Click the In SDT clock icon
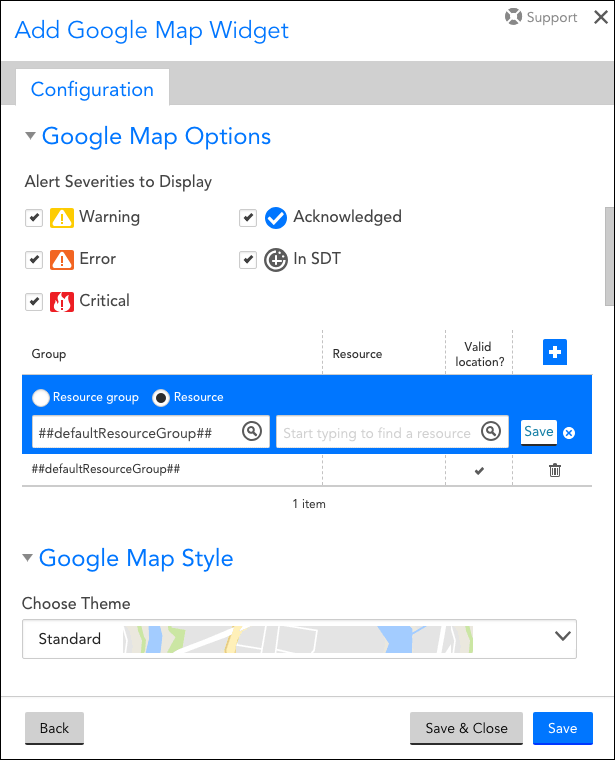Image resolution: width=615 pixels, height=760 pixels. [276, 260]
